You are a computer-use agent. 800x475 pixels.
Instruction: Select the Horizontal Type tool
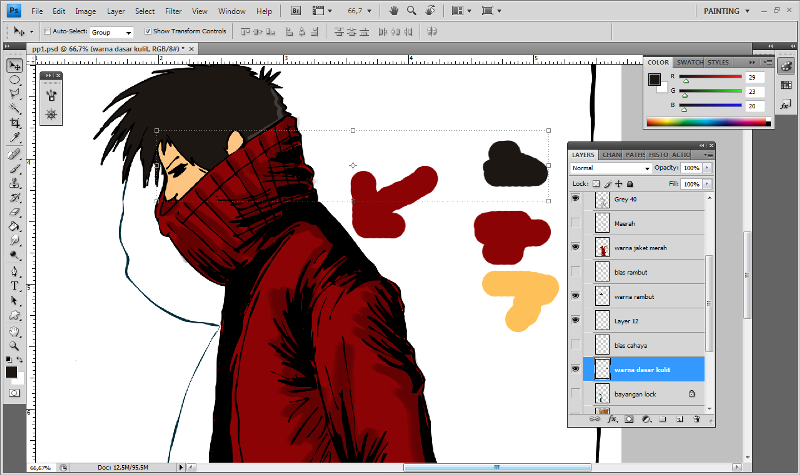15,286
